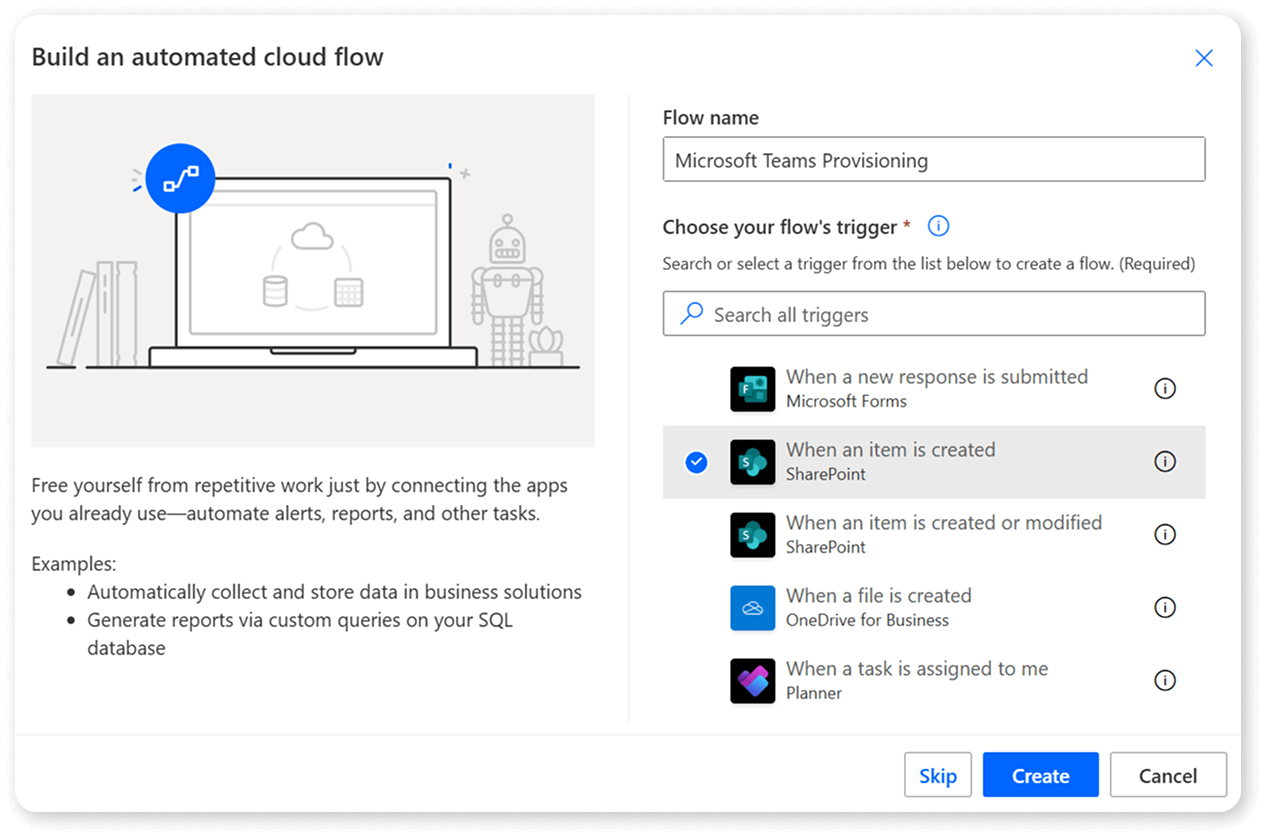Open info for 'When an item is created or modified'
Image resolution: width=1266 pixels, height=837 pixels.
(x=1165, y=535)
